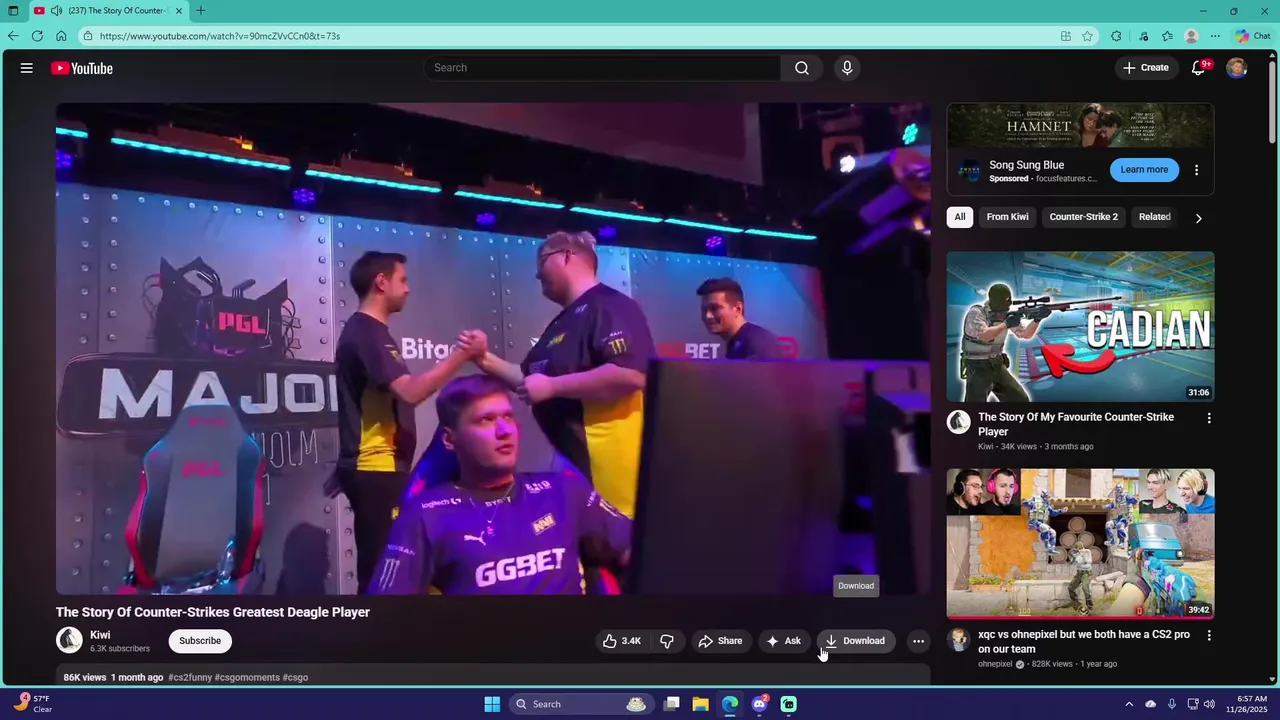
Task: Open The Story Of My Favourite Counter-Strike Player title
Action: coord(1076,424)
